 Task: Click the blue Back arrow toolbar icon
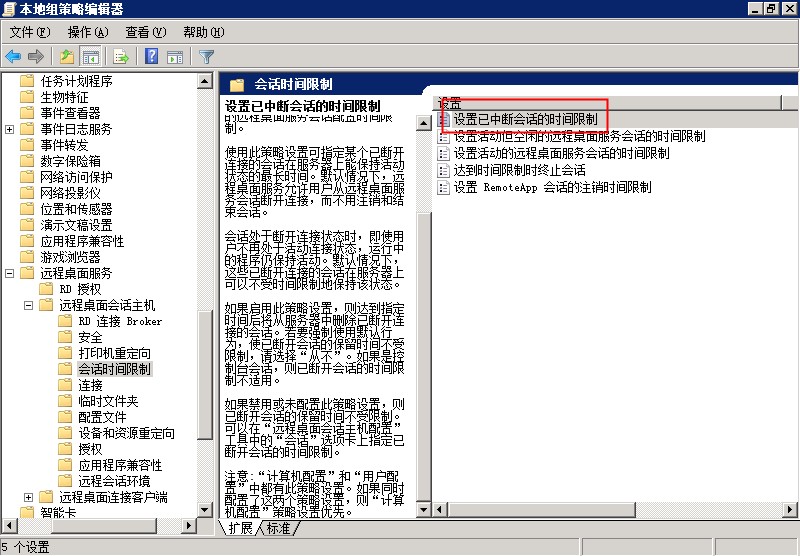click(13, 57)
